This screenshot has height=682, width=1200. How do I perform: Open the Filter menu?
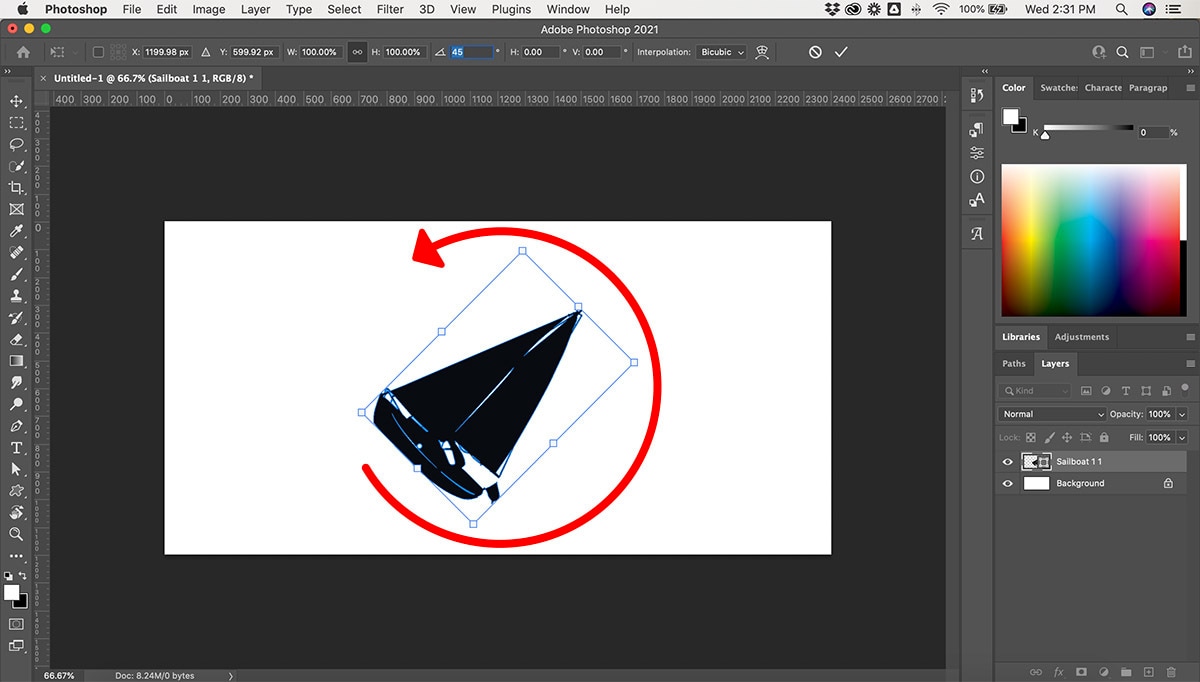pos(390,9)
